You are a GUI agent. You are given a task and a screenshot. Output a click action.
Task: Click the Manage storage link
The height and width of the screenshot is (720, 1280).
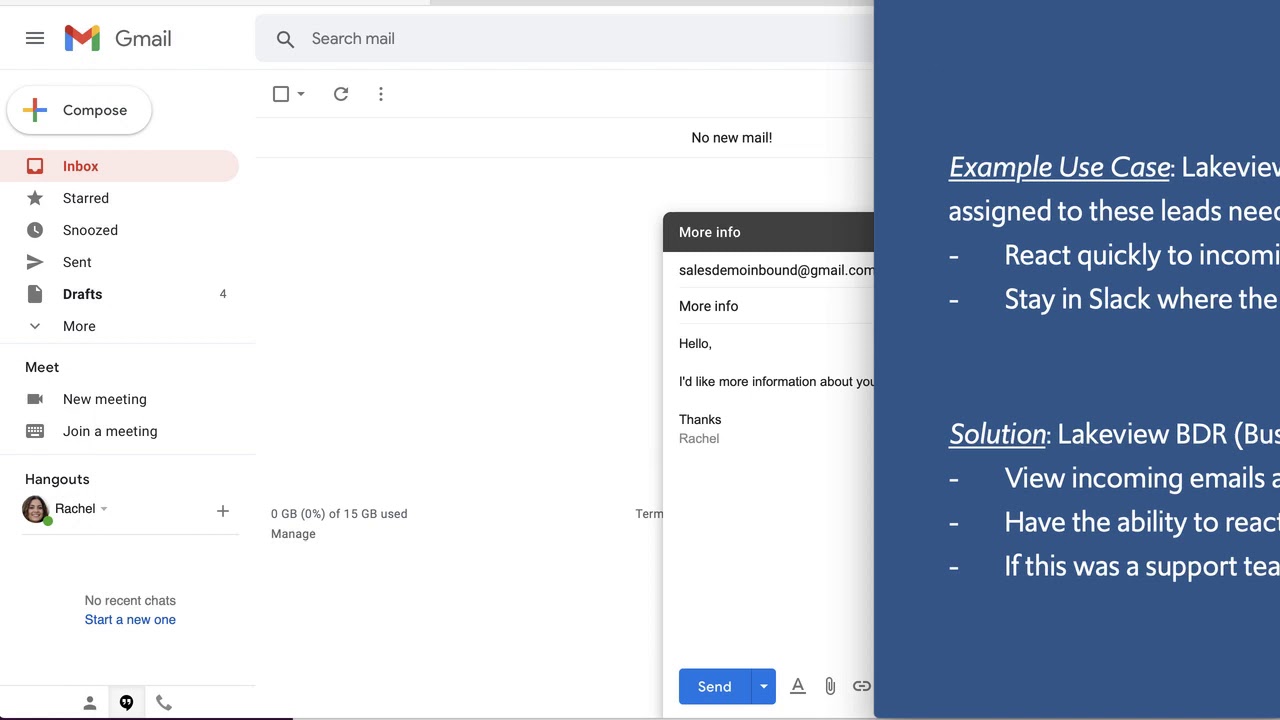[x=293, y=534]
